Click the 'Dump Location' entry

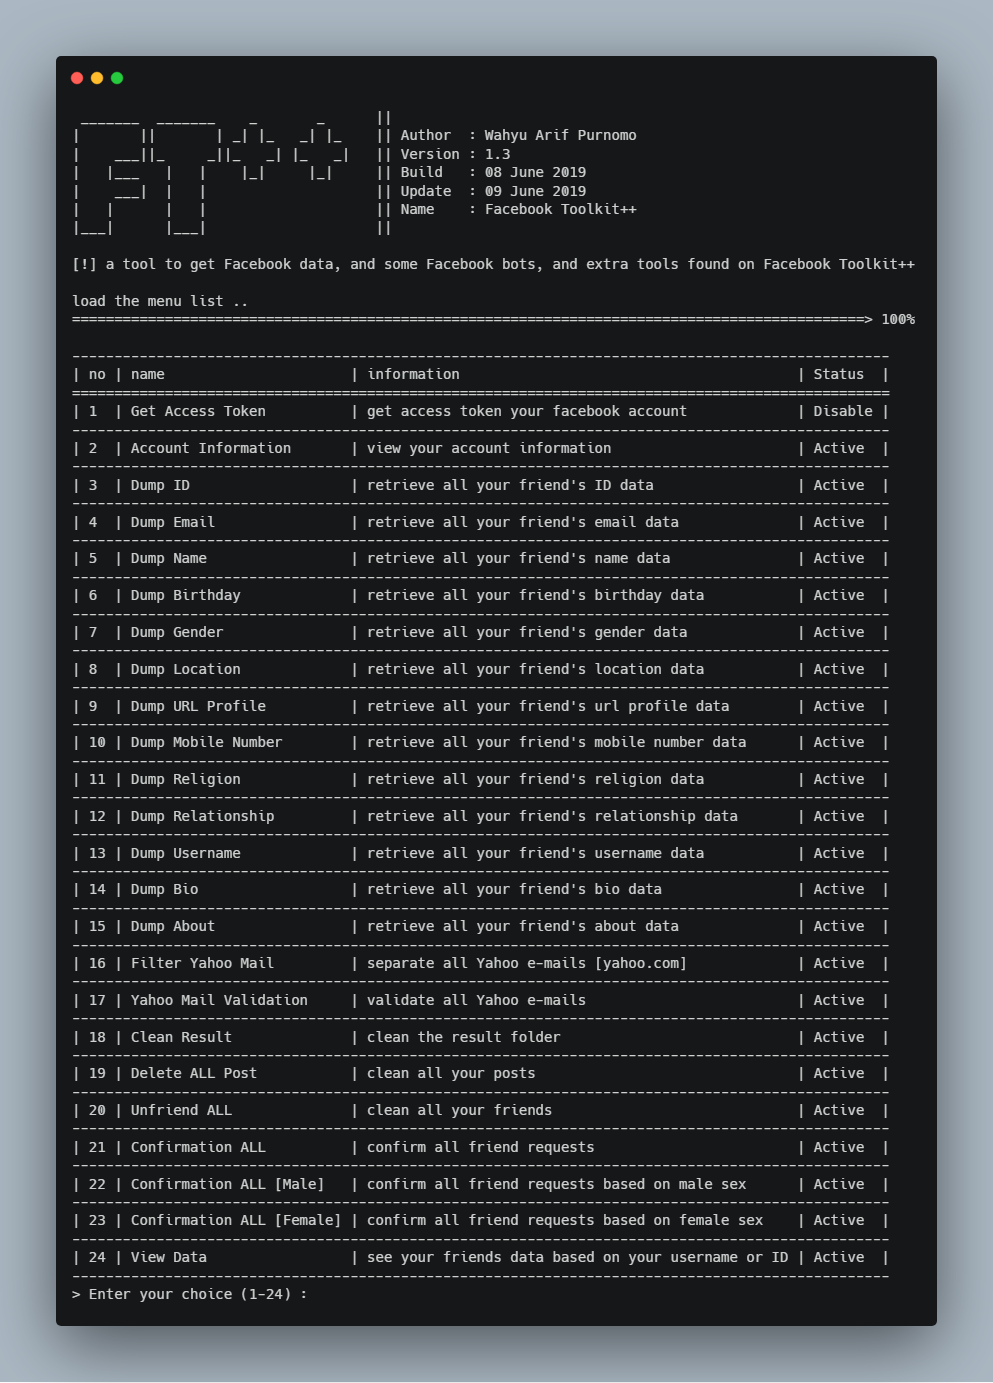tap(186, 669)
